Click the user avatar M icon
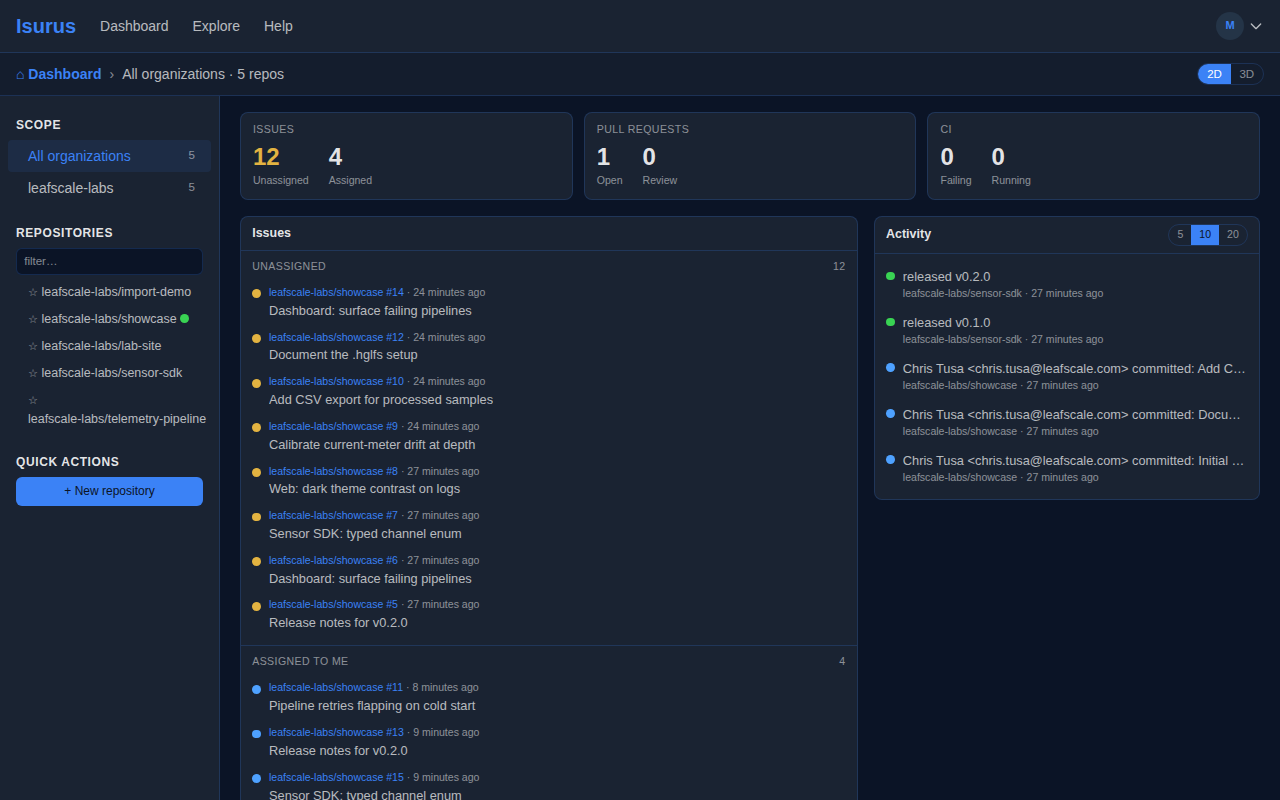This screenshot has width=1280, height=800. point(1229,26)
